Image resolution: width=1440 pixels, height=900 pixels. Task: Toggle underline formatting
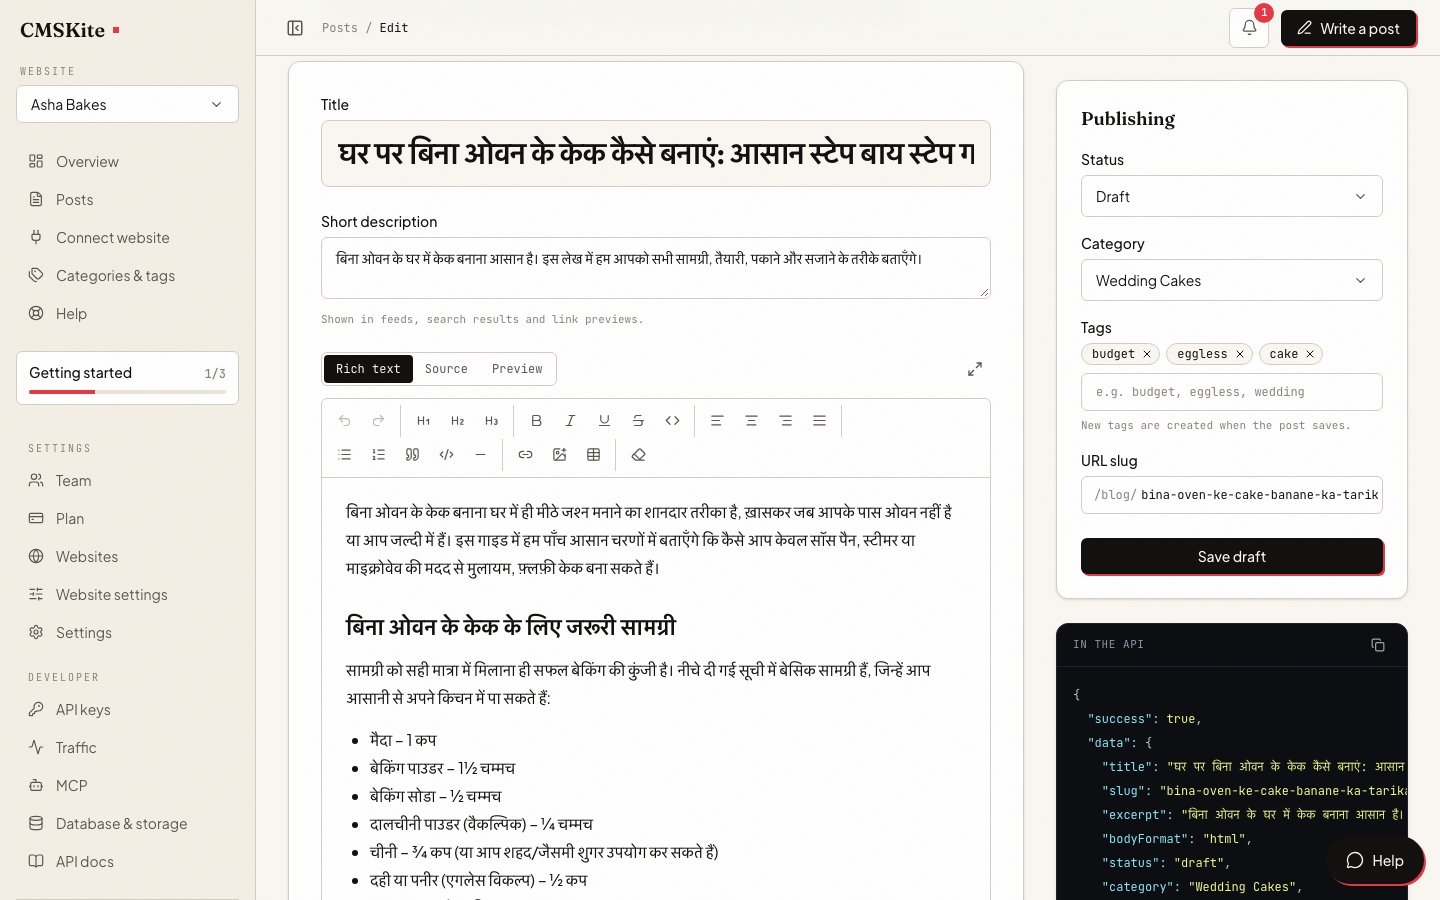coord(605,421)
